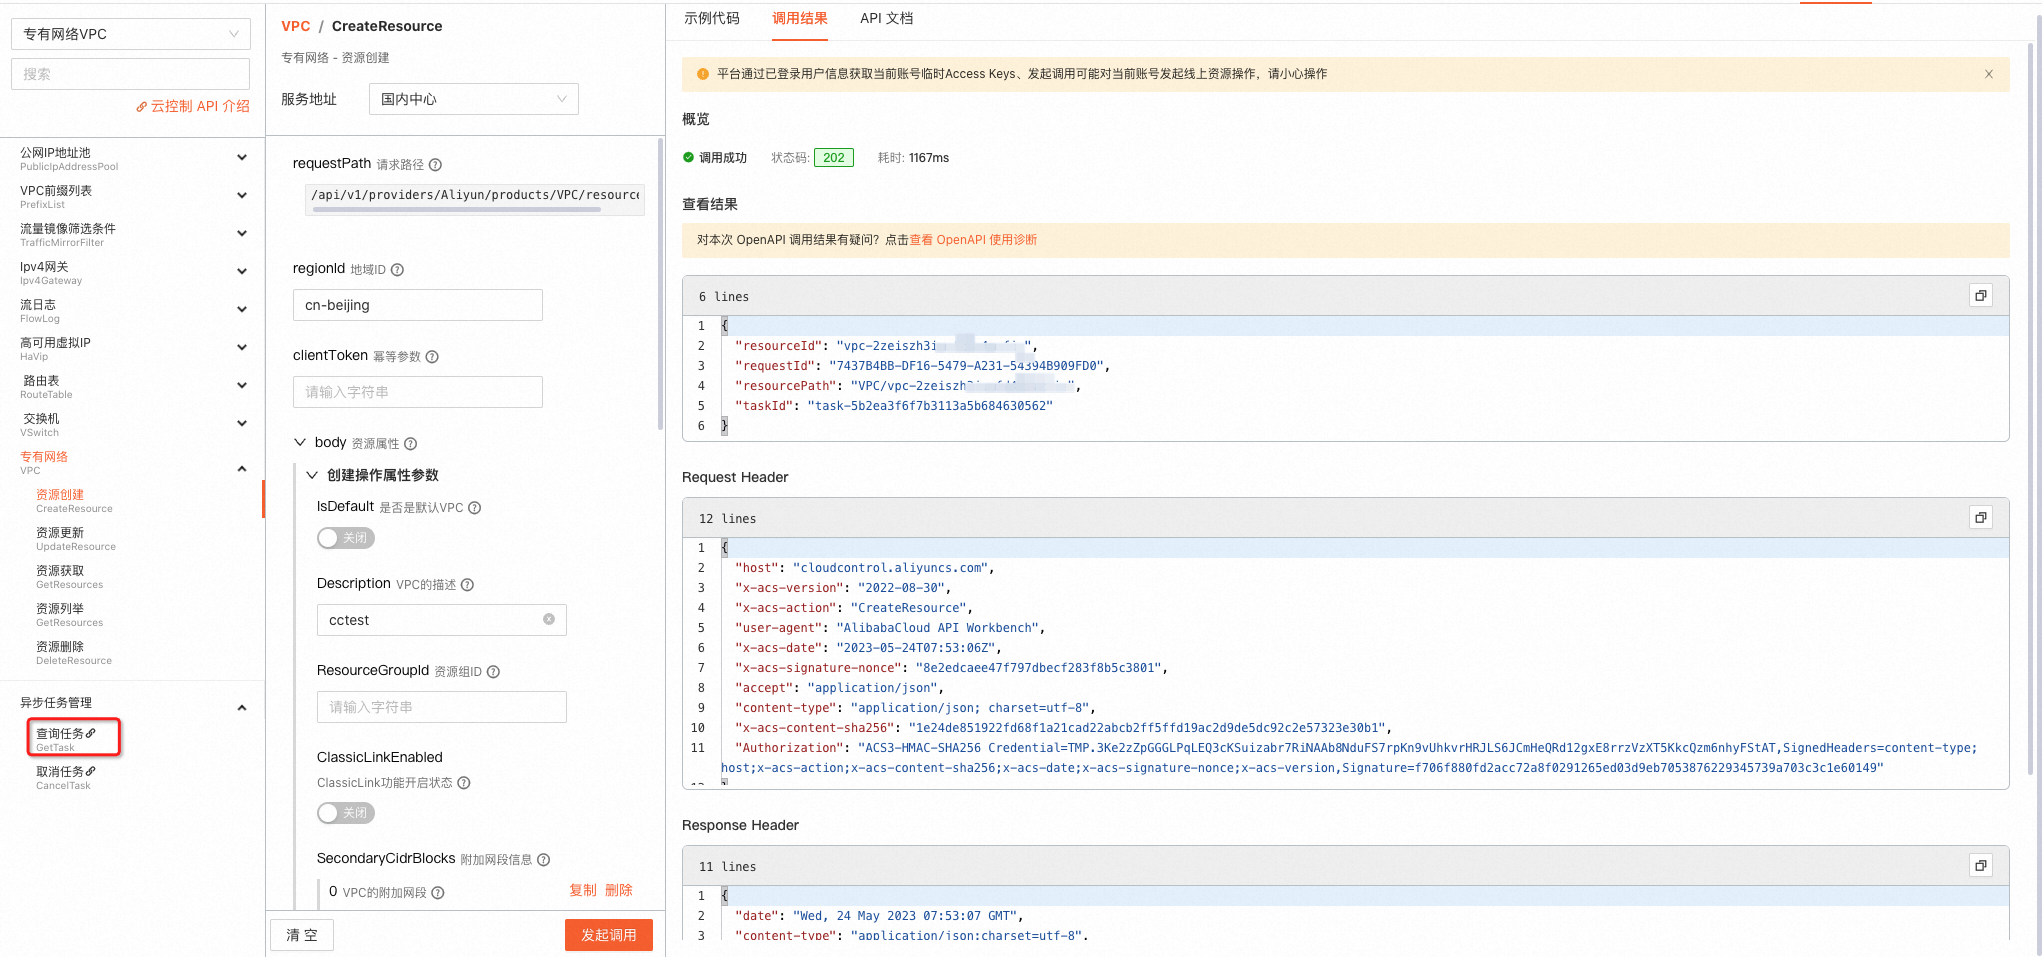Click the regionId cn-beijing field

tap(417, 305)
